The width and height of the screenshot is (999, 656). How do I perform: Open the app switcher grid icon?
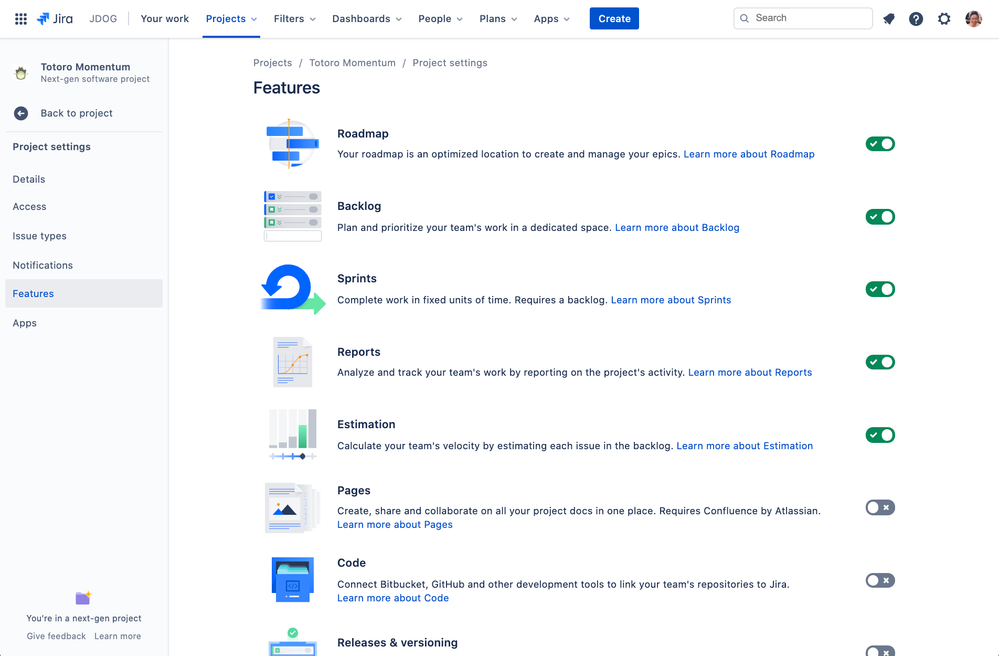[x=20, y=18]
